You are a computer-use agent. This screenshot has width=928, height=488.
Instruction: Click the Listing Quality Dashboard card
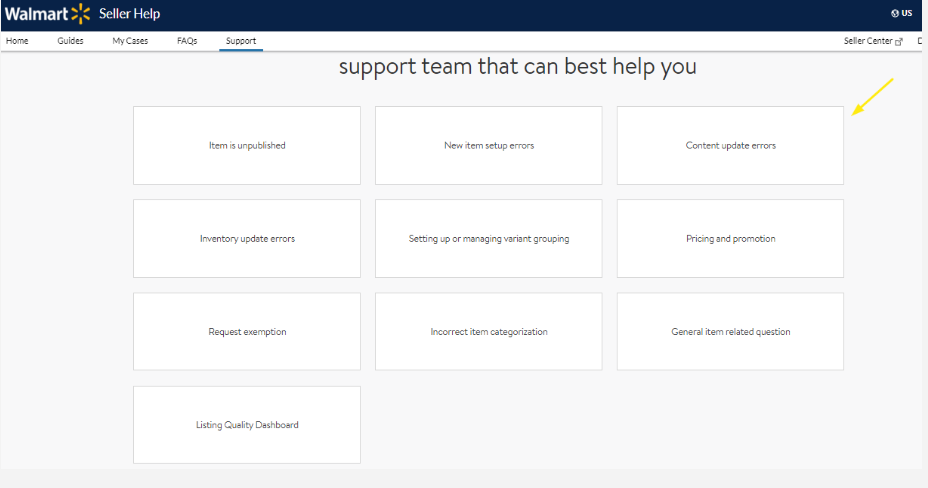pos(247,425)
